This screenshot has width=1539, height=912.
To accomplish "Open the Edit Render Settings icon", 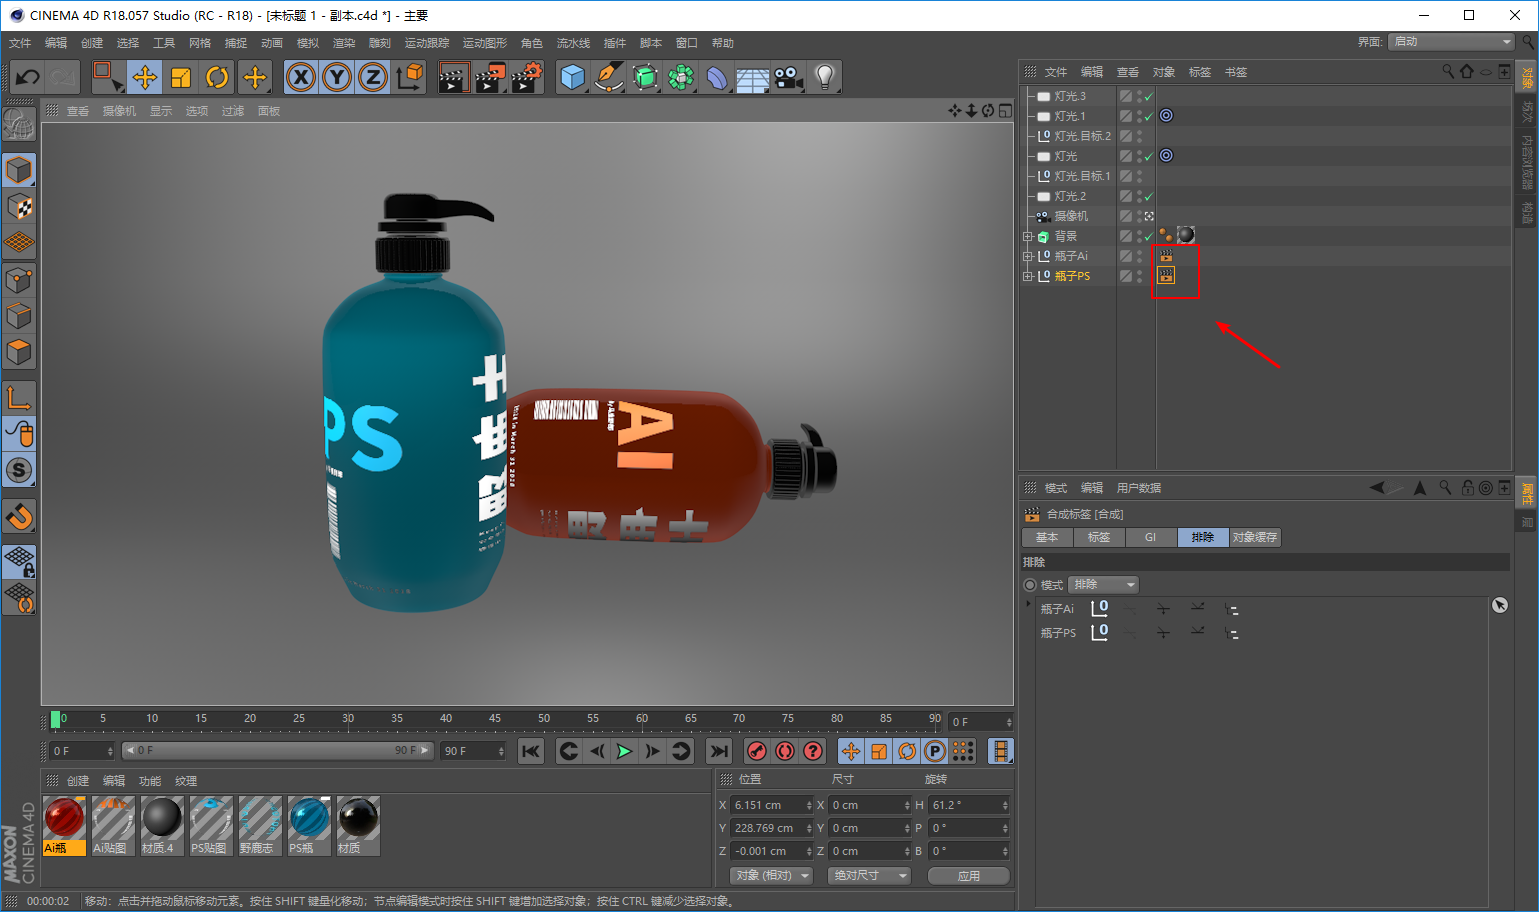I will coord(526,77).
